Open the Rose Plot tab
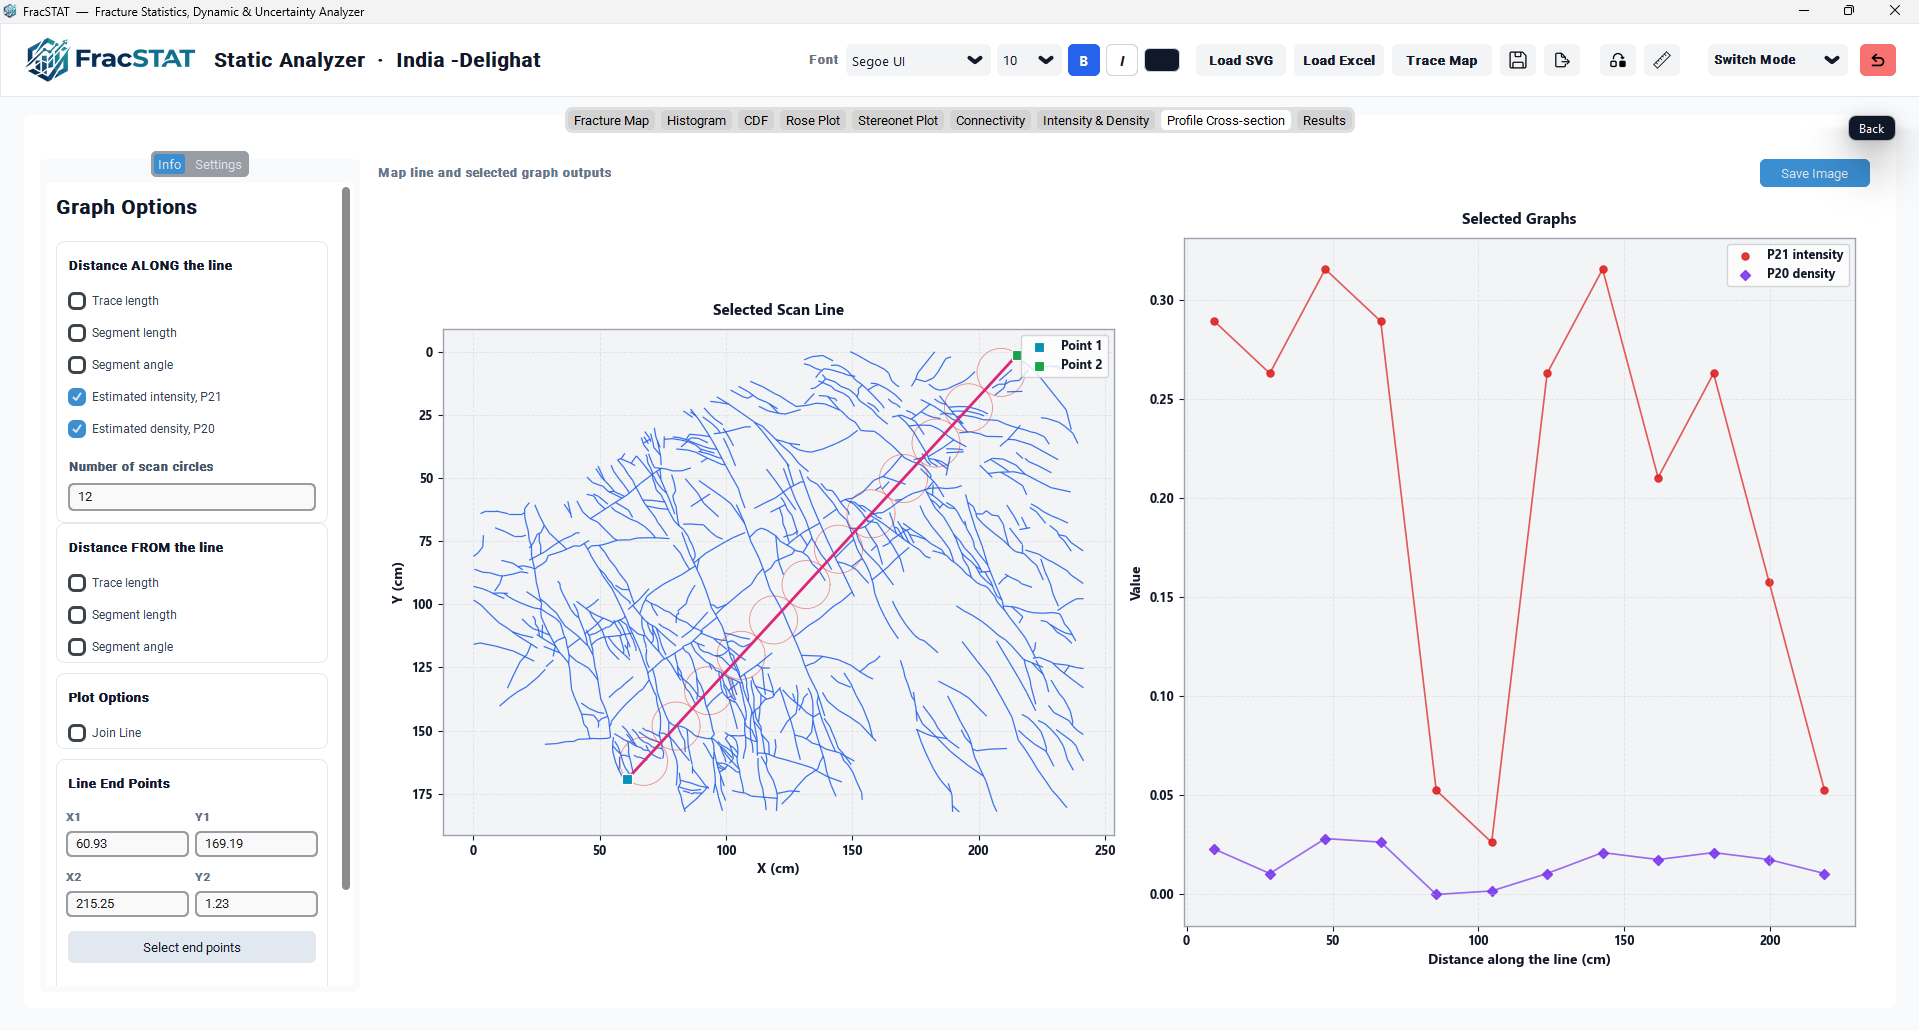1919x1031 pixels. pos(813,120)
